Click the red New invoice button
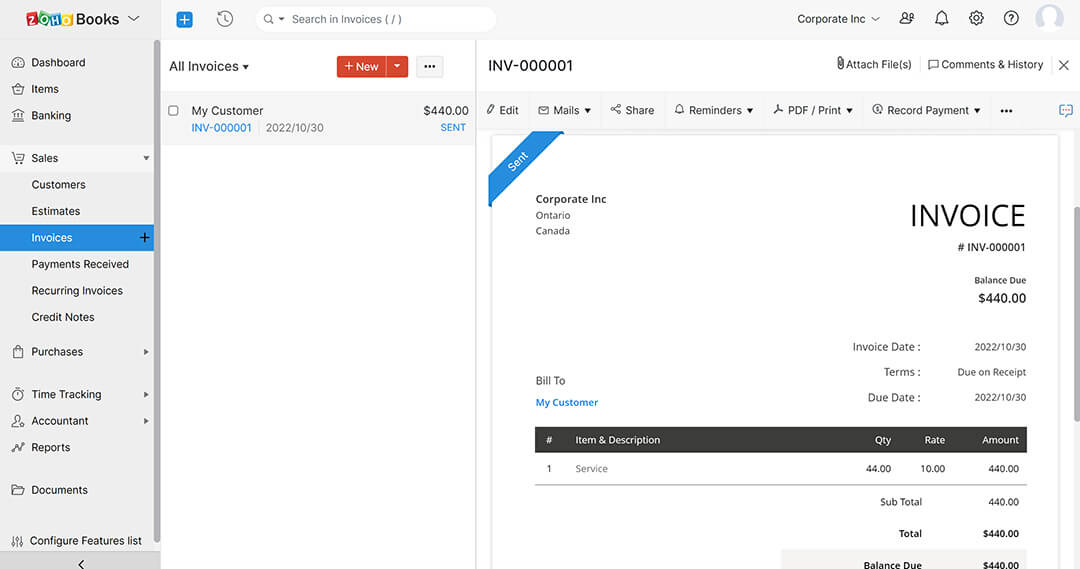Image resolution: width=1080 pixels, height=569 pixels. [x=361, y=67]
